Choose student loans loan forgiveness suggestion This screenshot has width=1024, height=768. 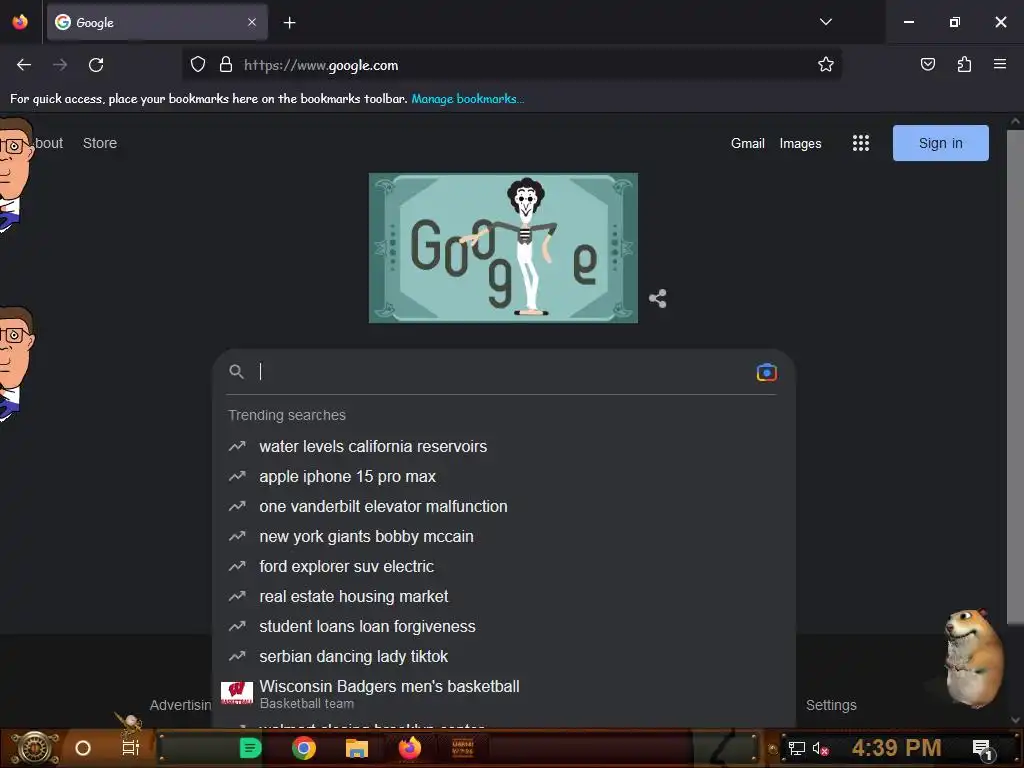point(503,627)
